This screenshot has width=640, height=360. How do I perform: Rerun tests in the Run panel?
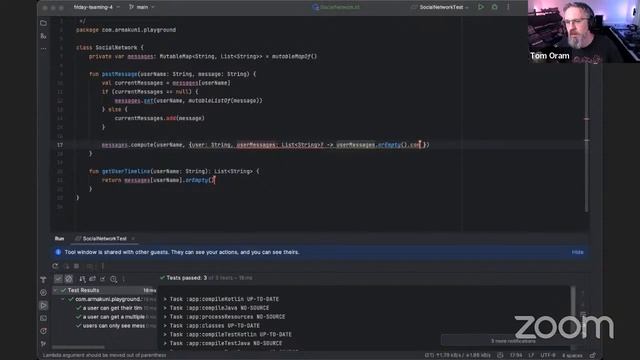coord(55,266)
